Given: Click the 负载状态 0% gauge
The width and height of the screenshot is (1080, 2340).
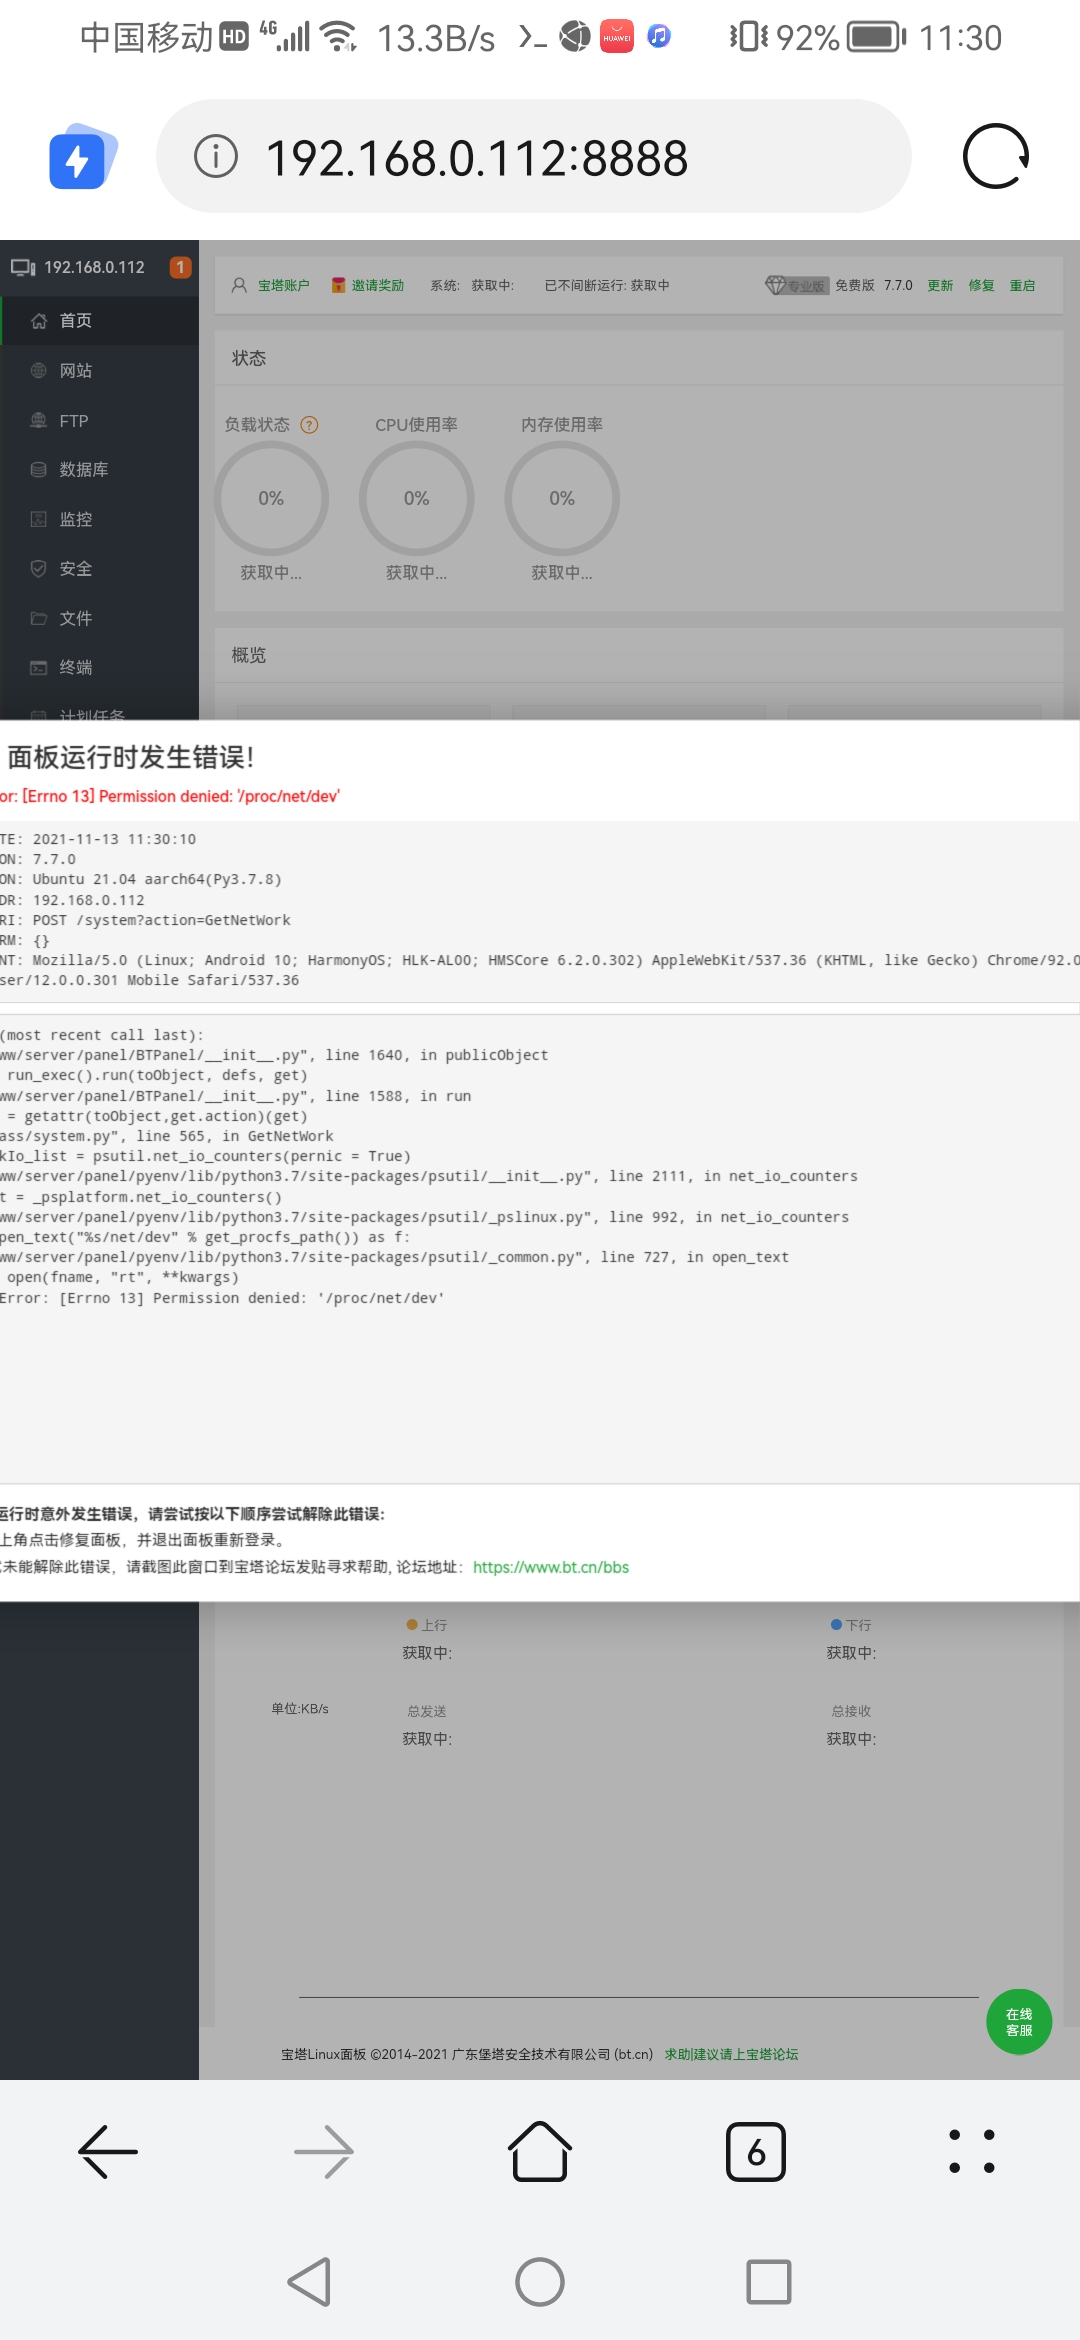Looking at the screenshot, I should pyautogui.click(x=271, y=498).
